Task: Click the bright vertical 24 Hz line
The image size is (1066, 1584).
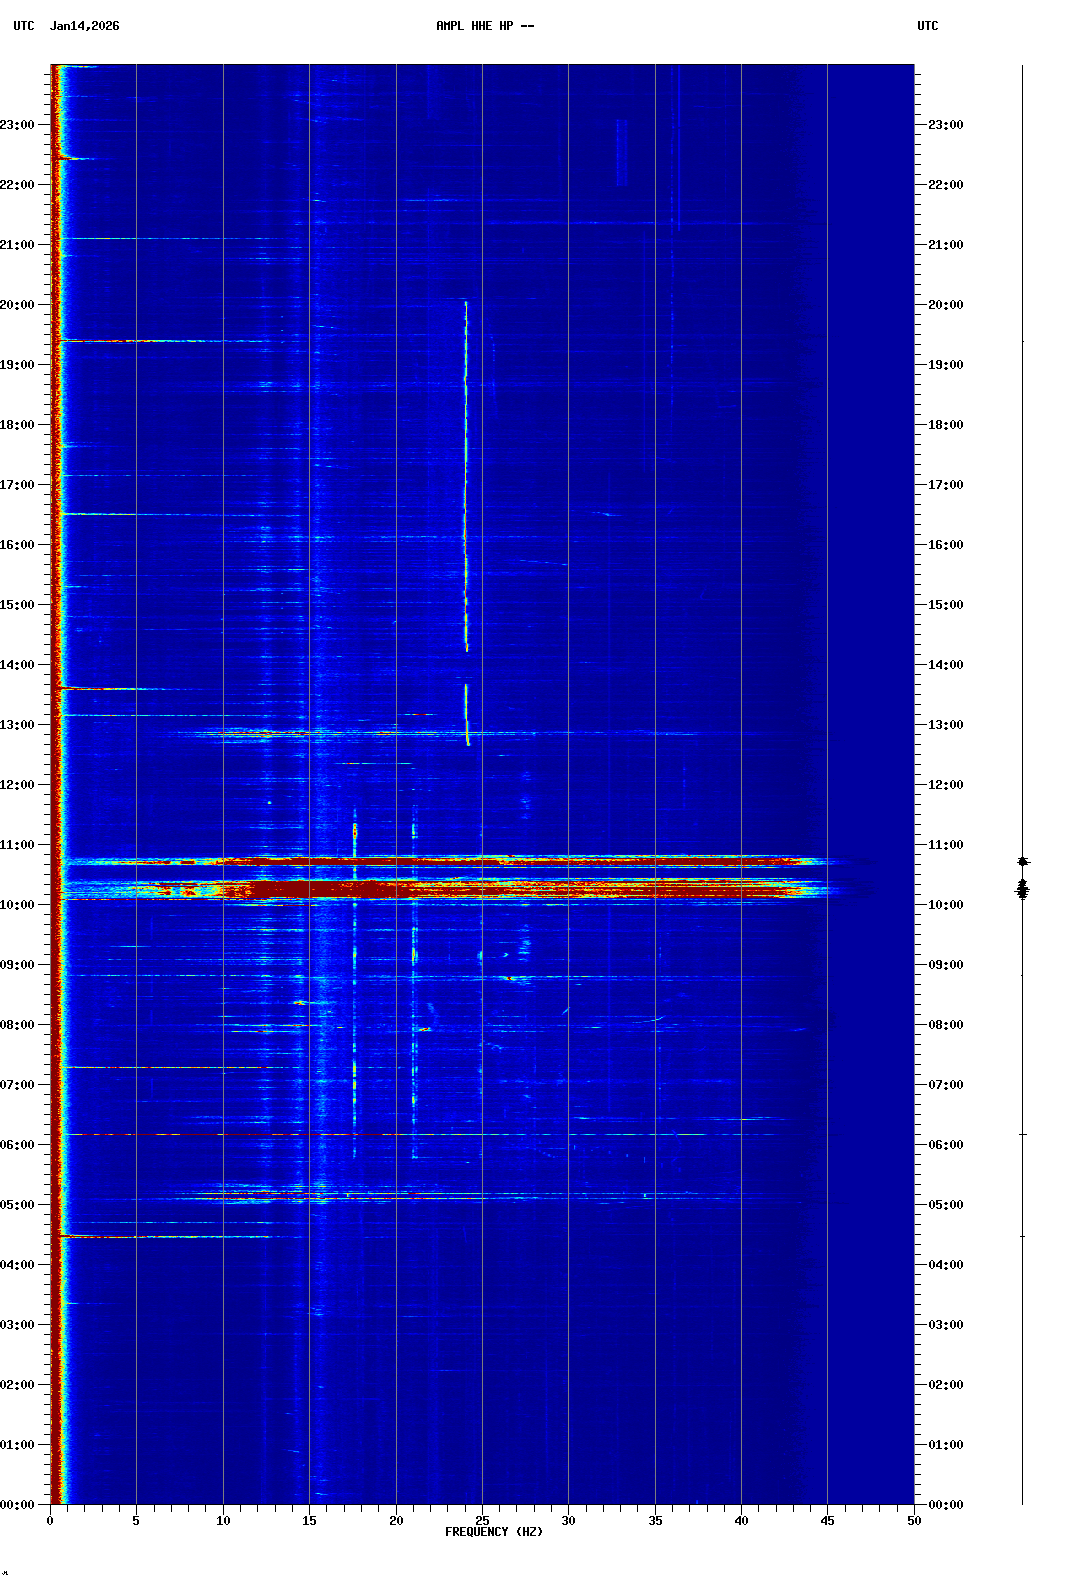Action: (x=466, y=480)
